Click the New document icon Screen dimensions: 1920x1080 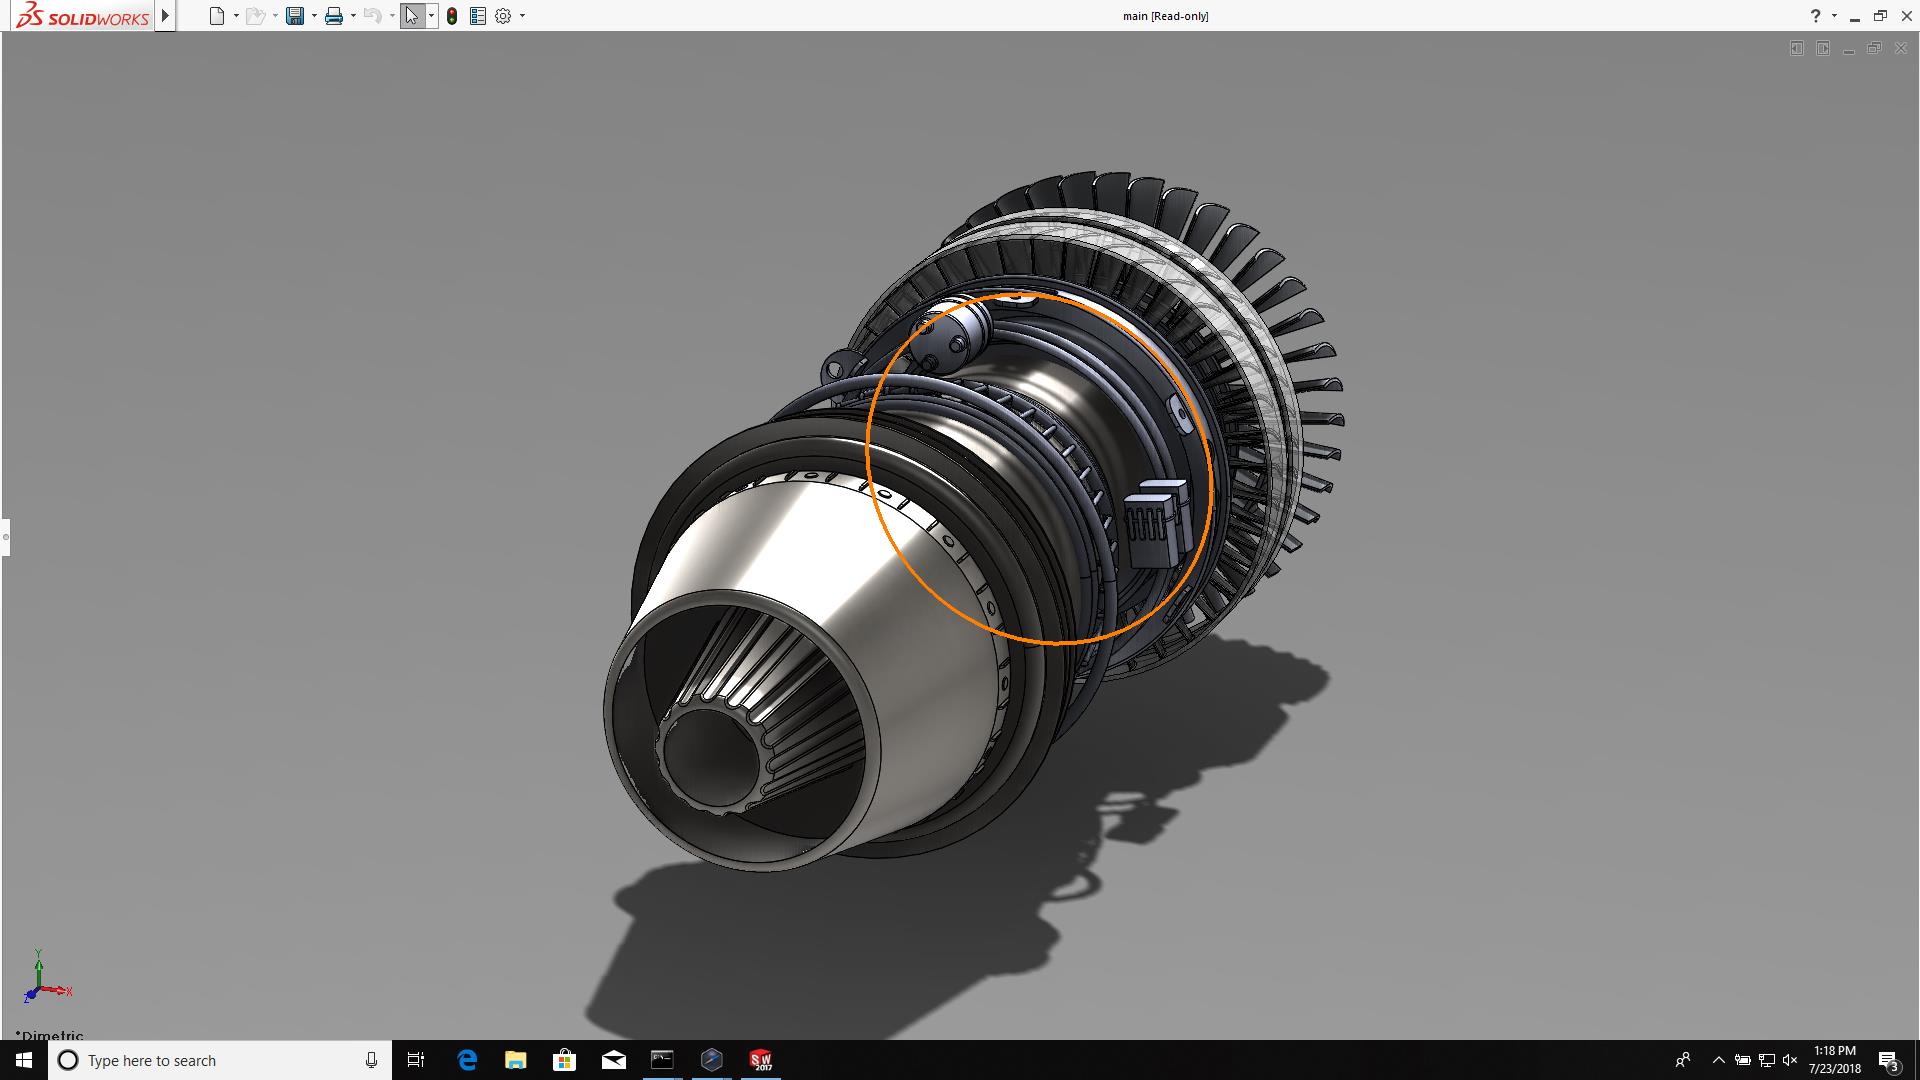(217, 16)
